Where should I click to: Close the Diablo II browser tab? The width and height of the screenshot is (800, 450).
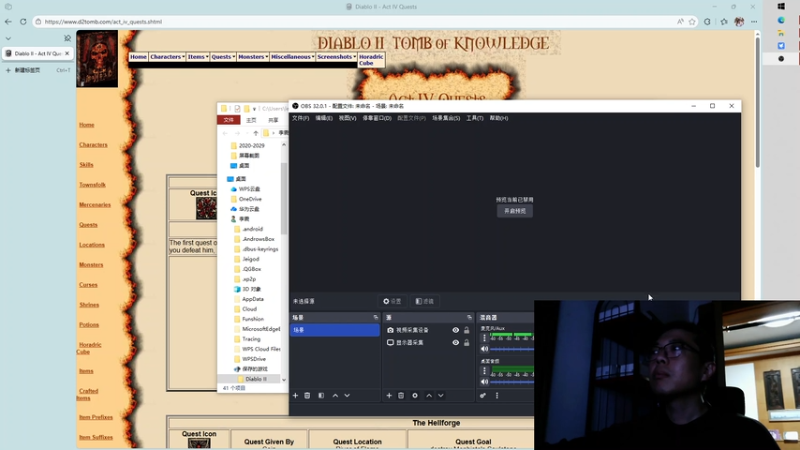tap(67, 53)
